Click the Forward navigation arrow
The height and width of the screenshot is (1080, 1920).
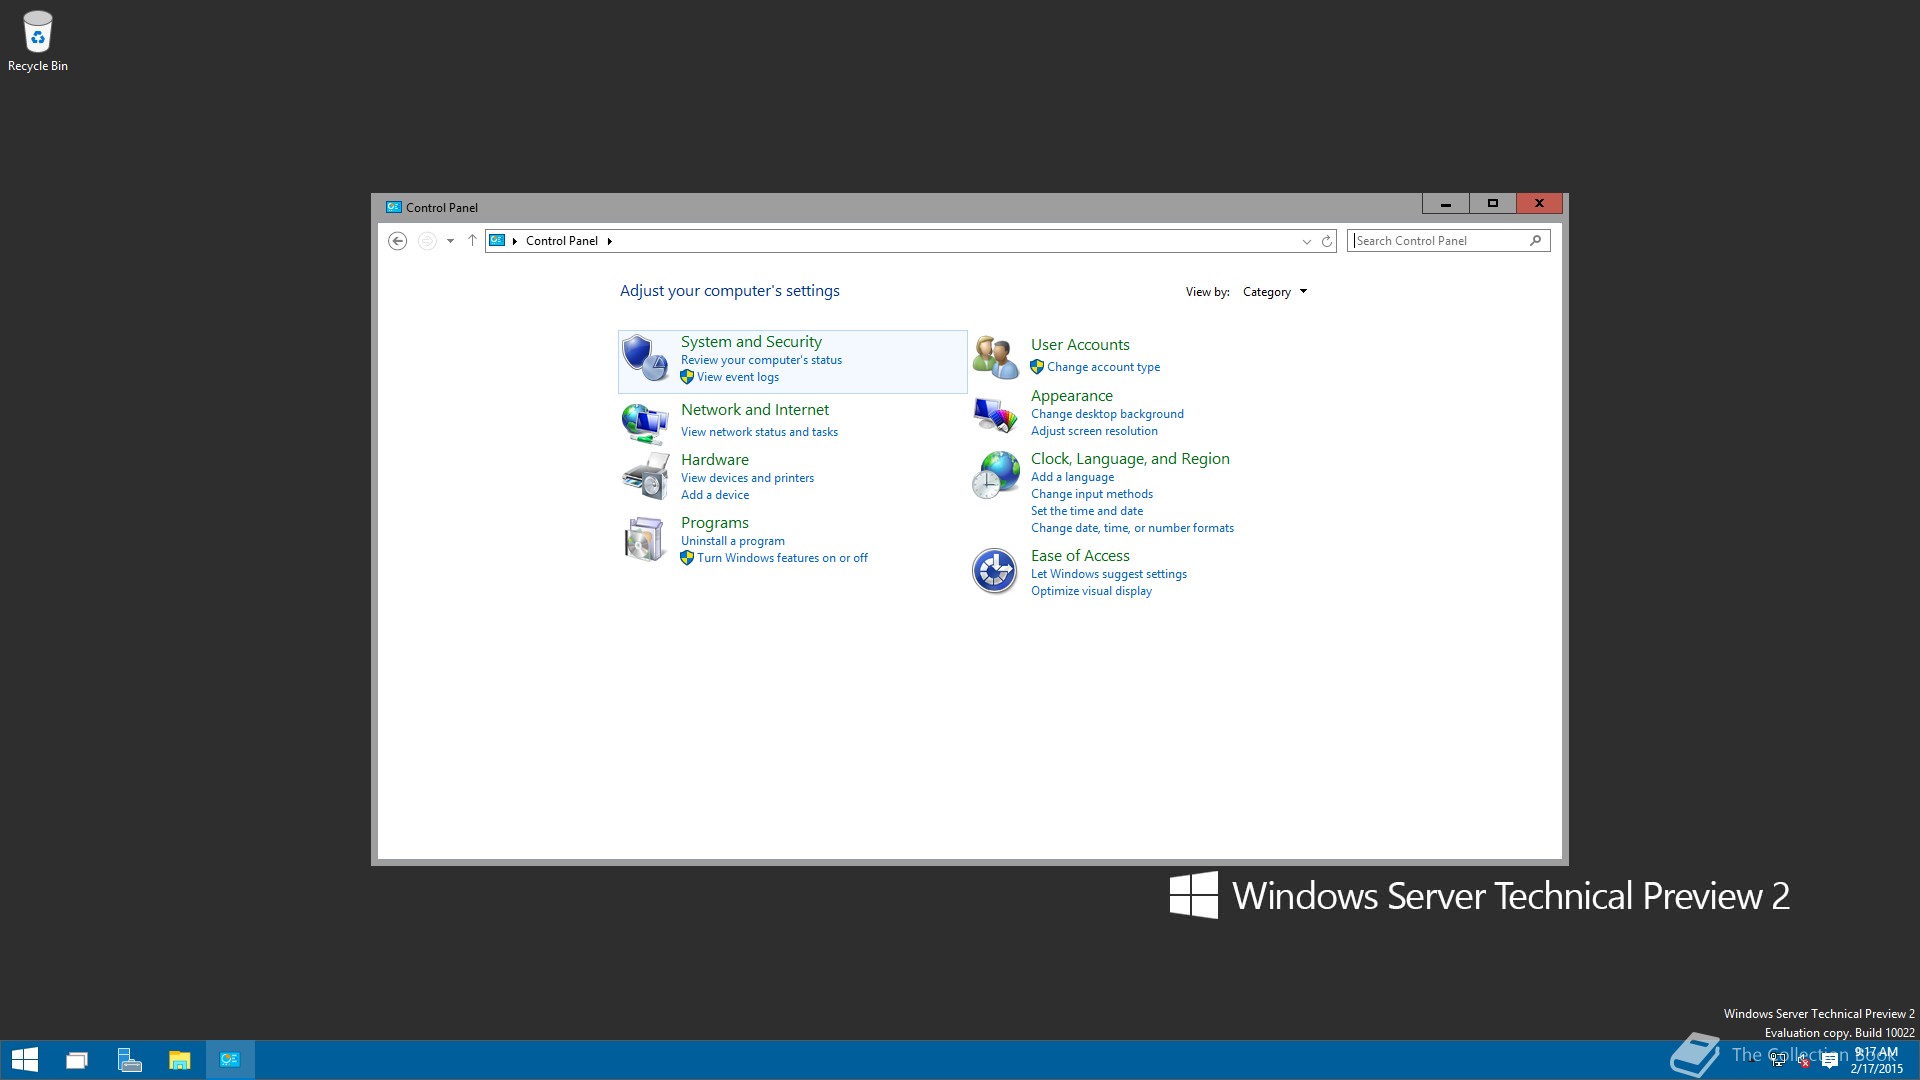click(x=427, y=241)
